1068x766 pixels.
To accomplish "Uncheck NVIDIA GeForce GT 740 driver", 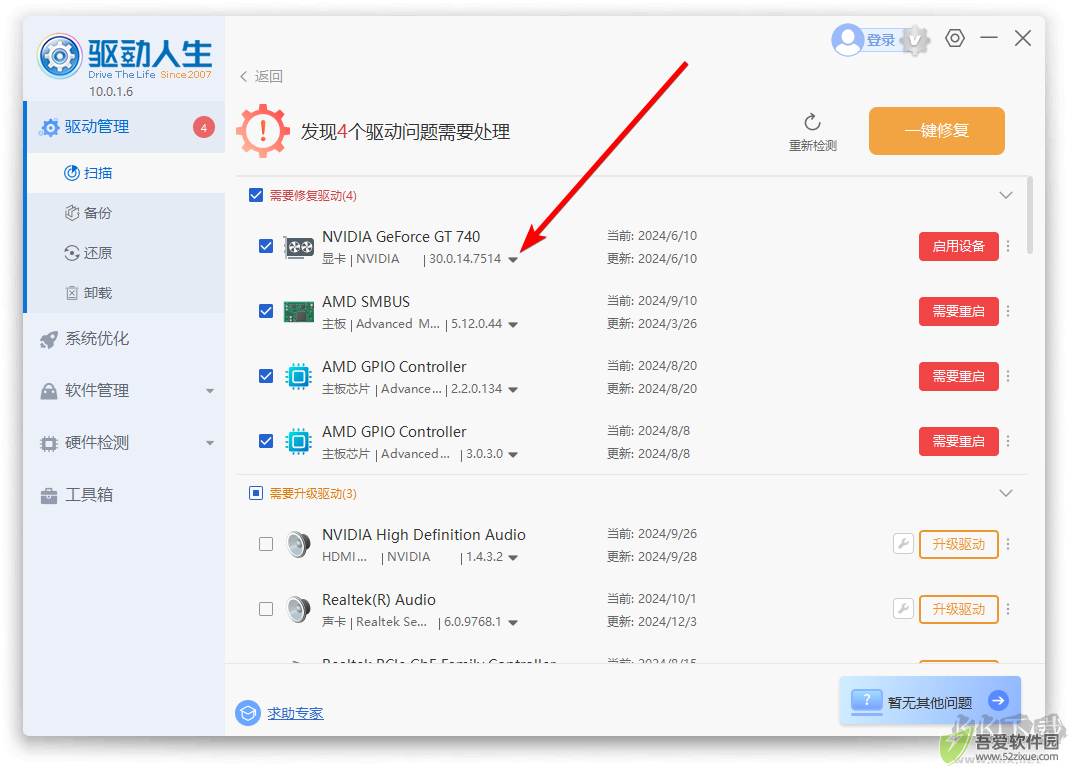I will coord(266,246).
